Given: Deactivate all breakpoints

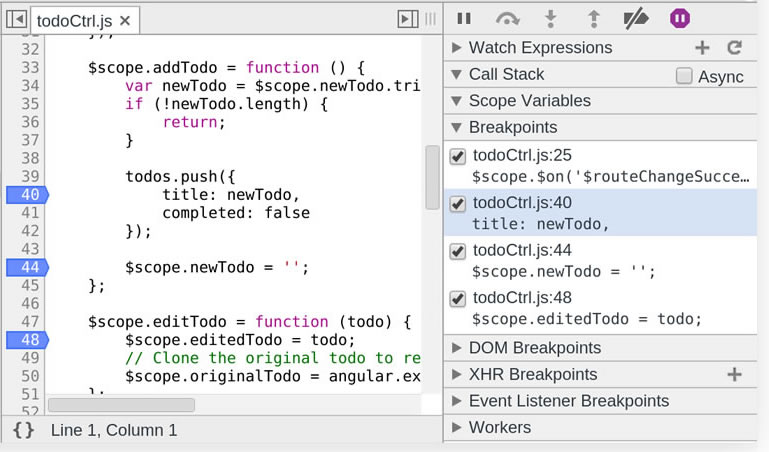Looking at the screenshot, I should click(636, 18).
